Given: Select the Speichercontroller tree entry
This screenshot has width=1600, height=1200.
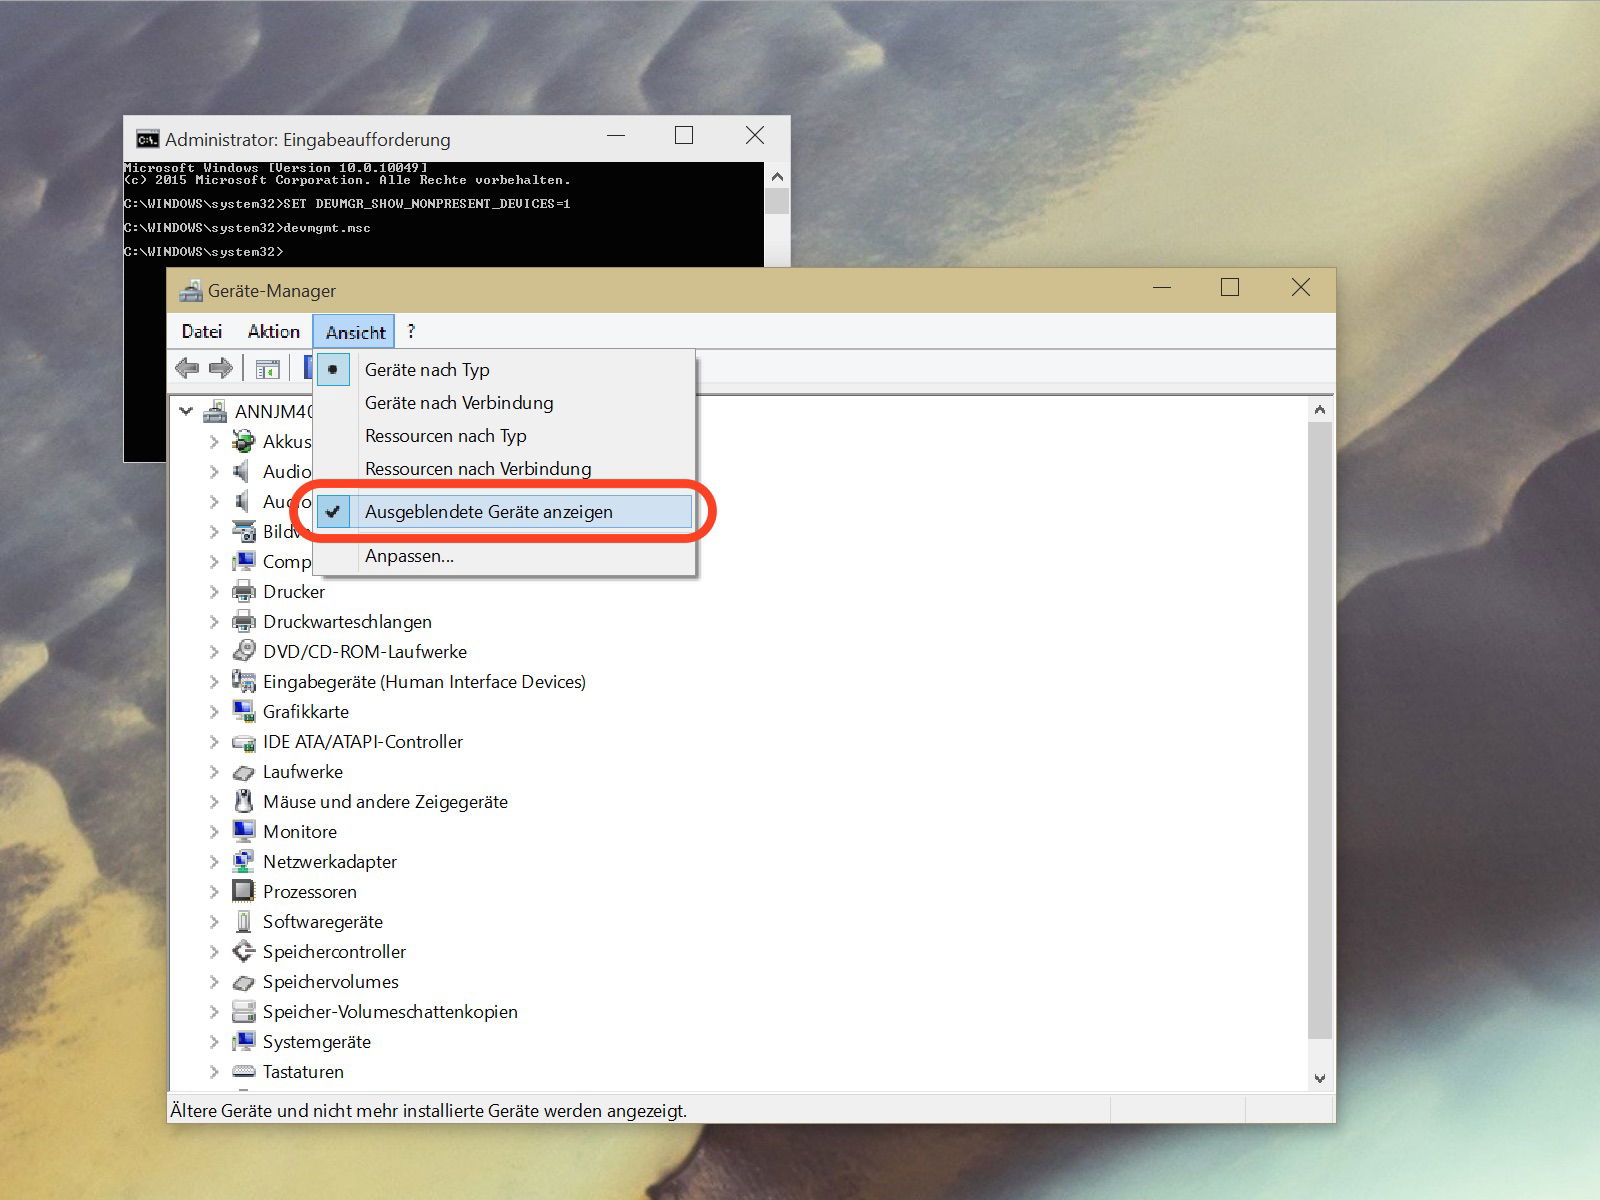Looking at the screenshot, I should 334,951.
